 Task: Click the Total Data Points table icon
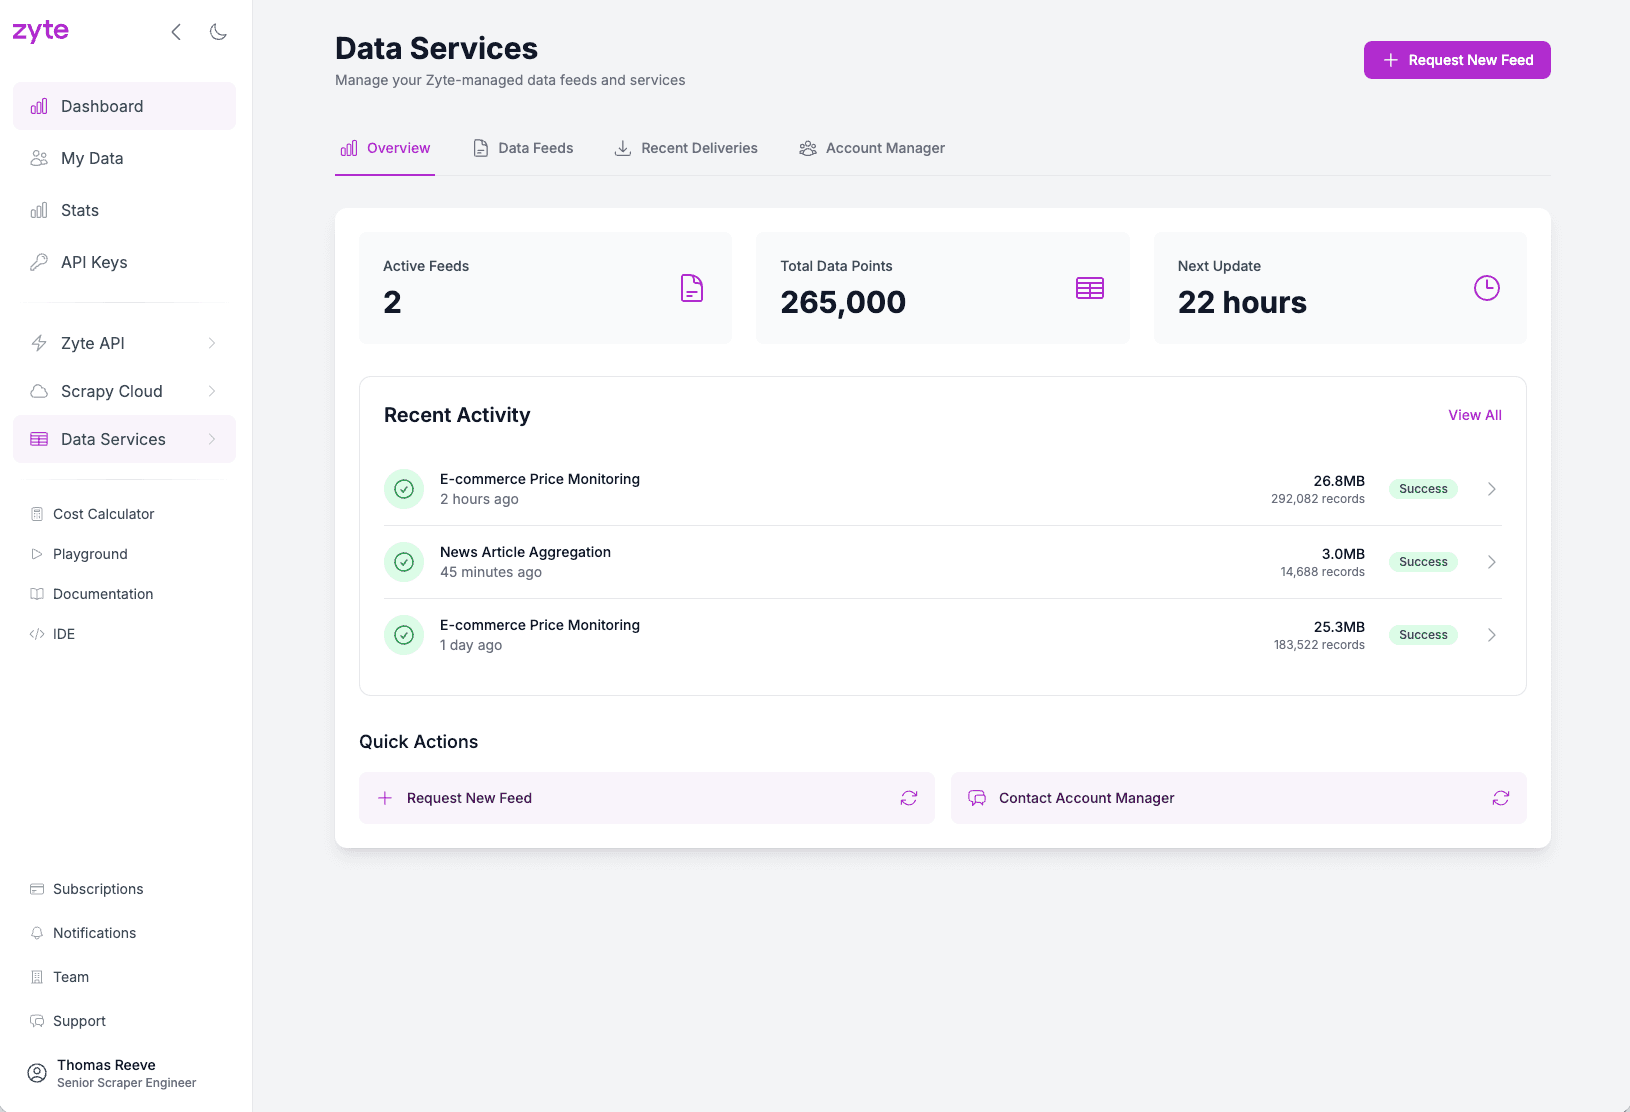pos(1090,288)
